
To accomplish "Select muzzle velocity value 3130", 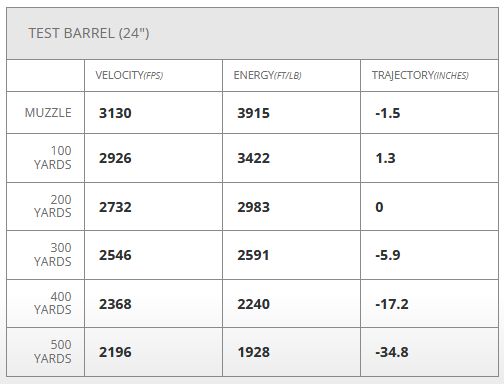I will coord(115,113).
